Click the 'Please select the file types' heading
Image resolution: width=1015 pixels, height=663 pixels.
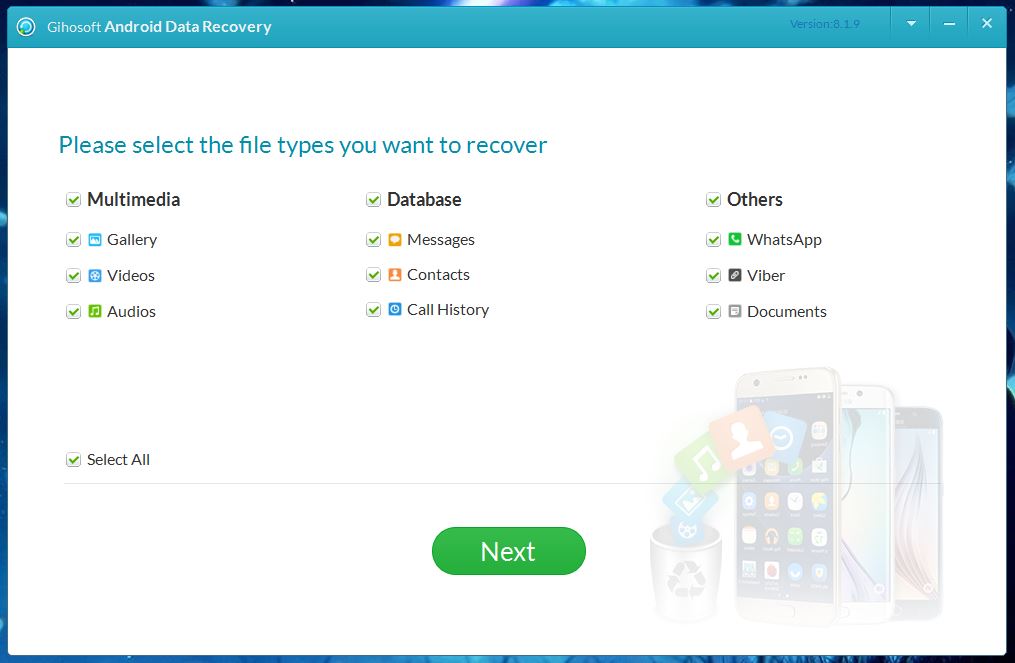click(x=303, y=145)
